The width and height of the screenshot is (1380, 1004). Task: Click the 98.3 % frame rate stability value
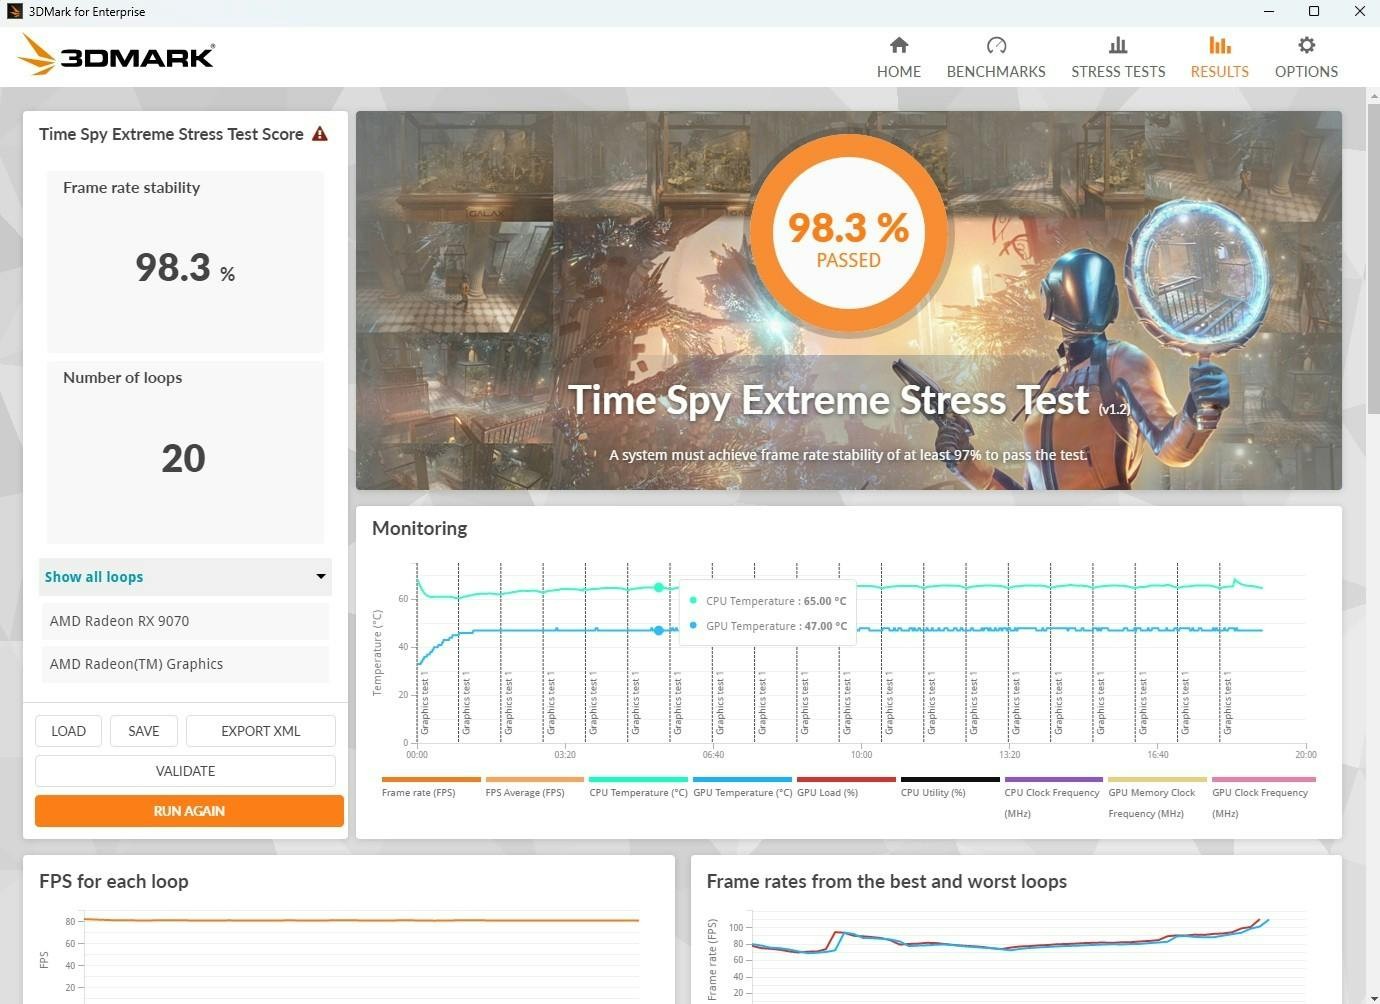(185, 268)
